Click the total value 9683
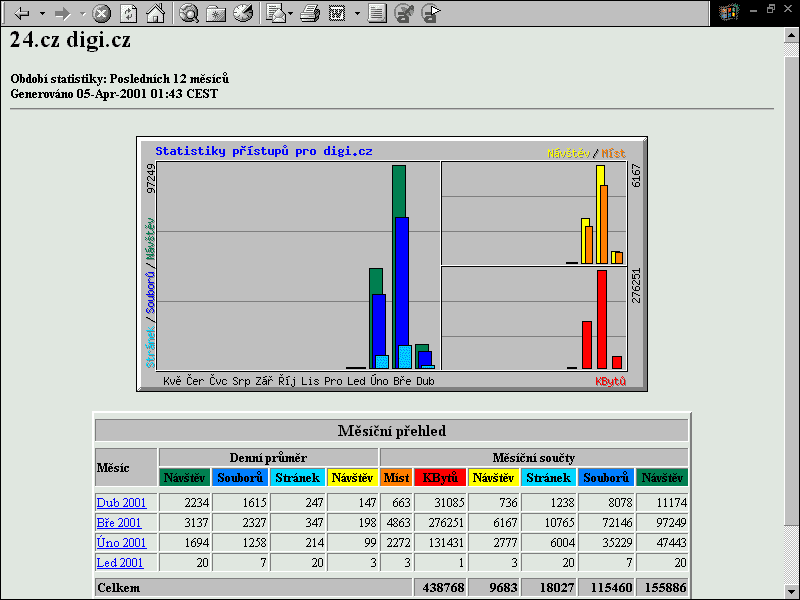800x600 pixels. coord(503,588)
